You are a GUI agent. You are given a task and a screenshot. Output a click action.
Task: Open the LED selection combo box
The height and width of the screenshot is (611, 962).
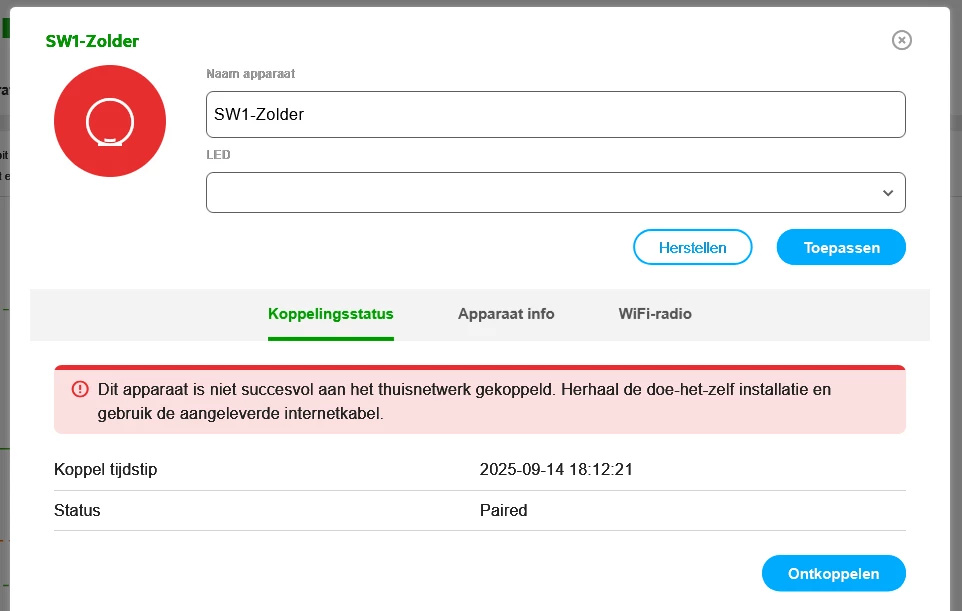[x=540, y=193]
